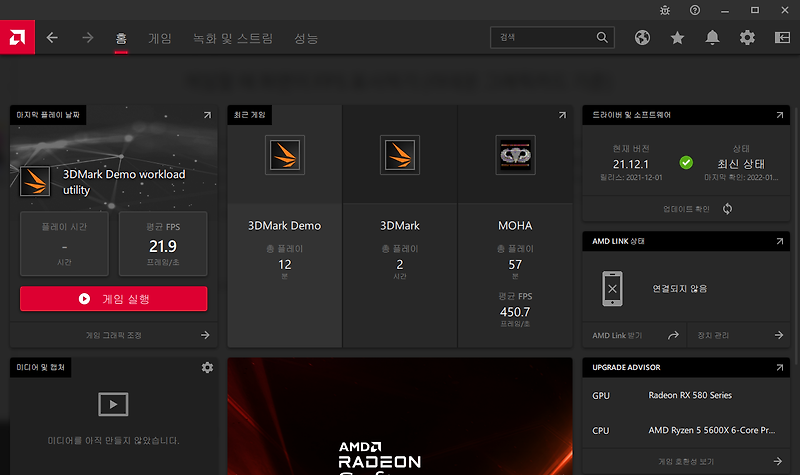Select the 3DMark game card icon
800x475 pixels.
point(400,155)
